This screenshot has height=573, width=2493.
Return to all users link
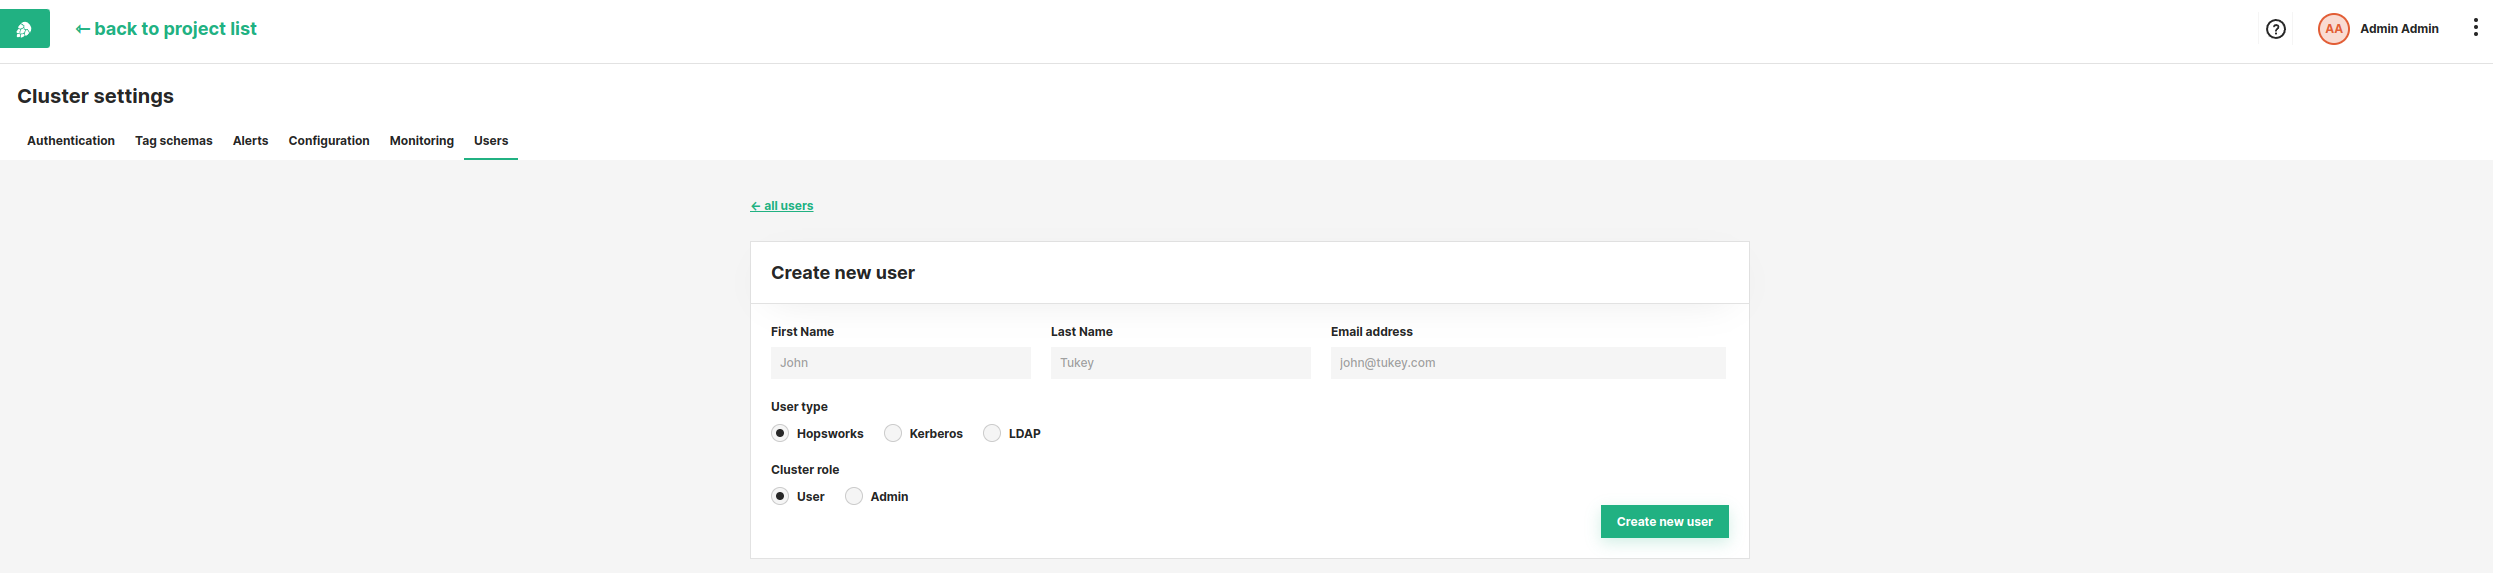point(782,206)
